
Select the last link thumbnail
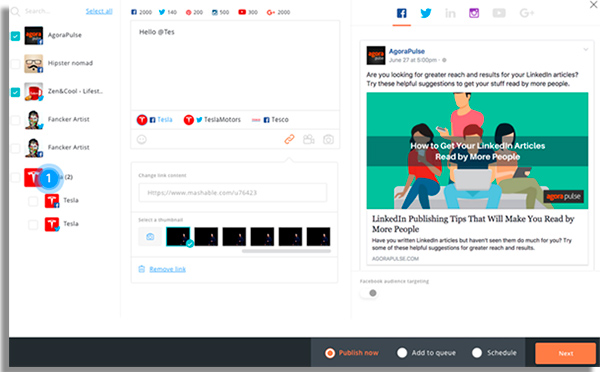point(318,237)
